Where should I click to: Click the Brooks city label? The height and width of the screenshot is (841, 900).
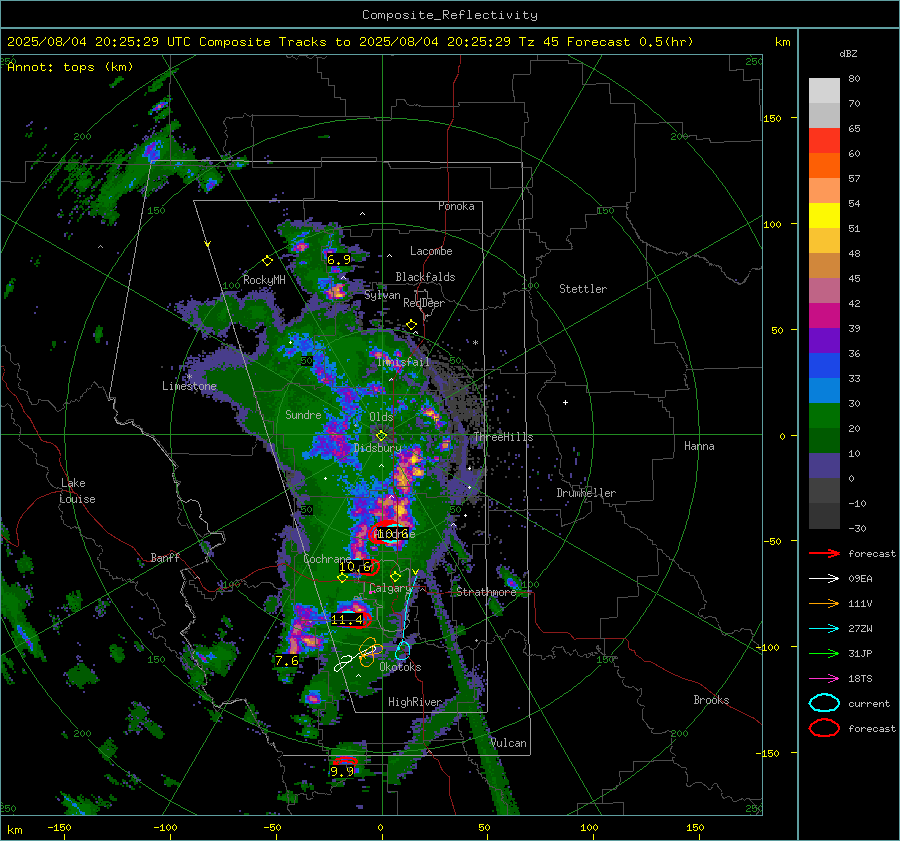711,700
